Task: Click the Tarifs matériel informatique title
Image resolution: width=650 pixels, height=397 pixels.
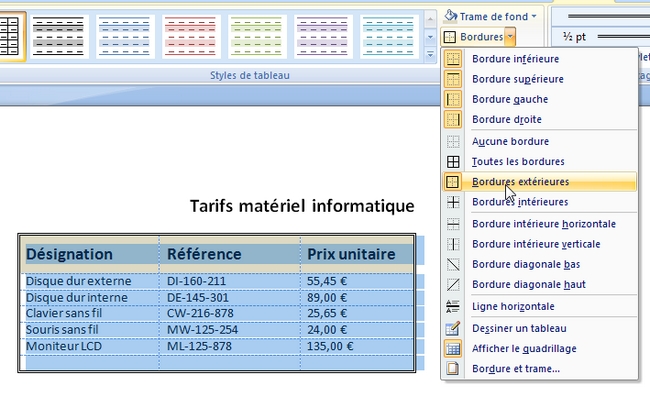Action: [302, 206]
